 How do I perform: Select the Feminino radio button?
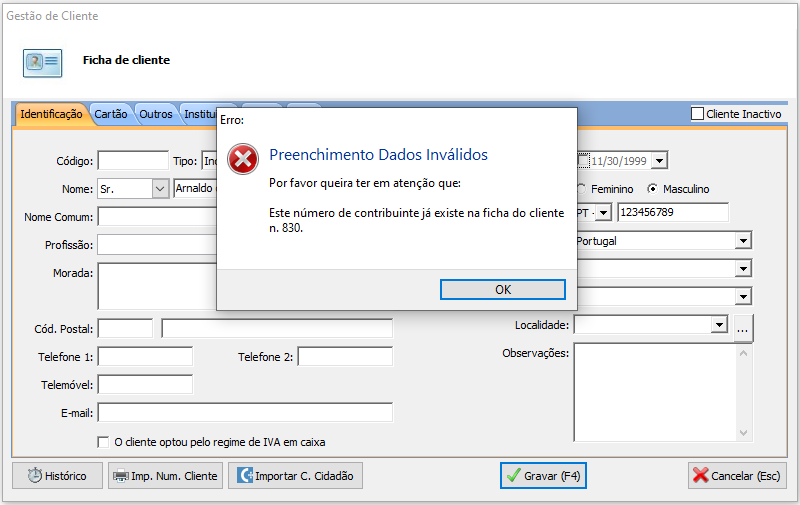pos(581,189)
